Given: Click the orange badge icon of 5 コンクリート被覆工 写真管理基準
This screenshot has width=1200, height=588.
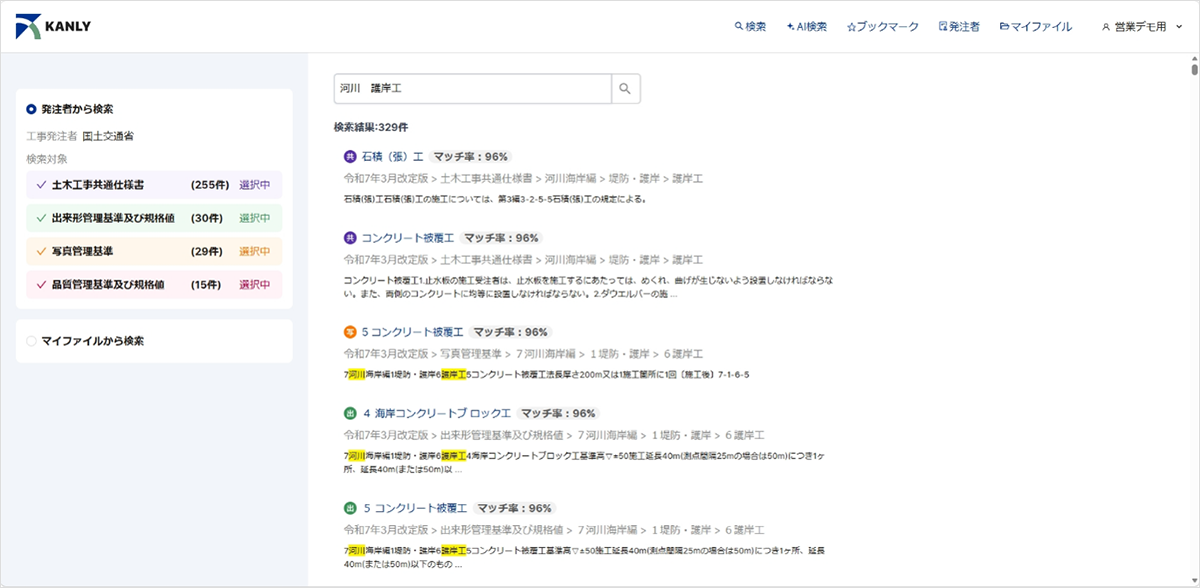Looking at the screenshot, I should click(x=350, y=332).
